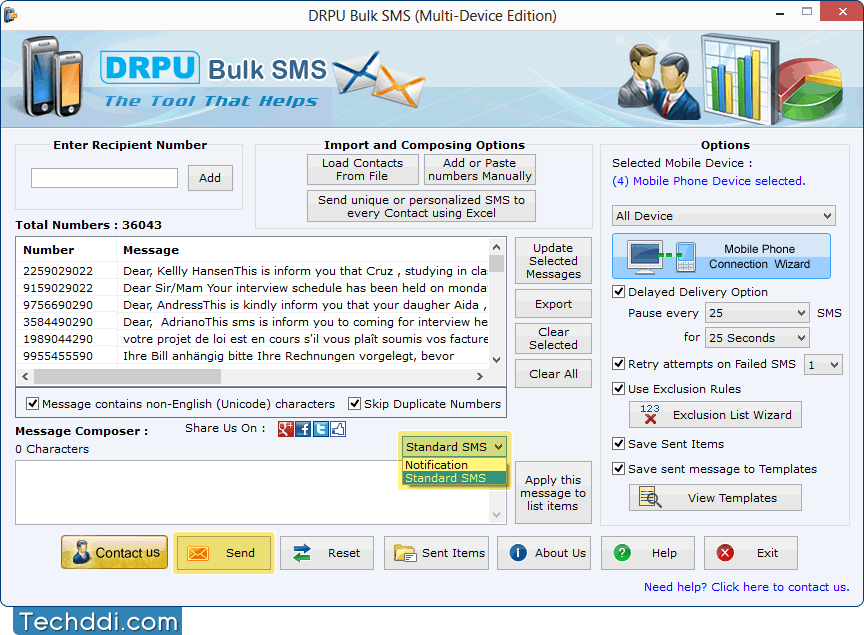Click Load Contacts From File
Screen dimensions: 864x635
[x=363, y=169]
